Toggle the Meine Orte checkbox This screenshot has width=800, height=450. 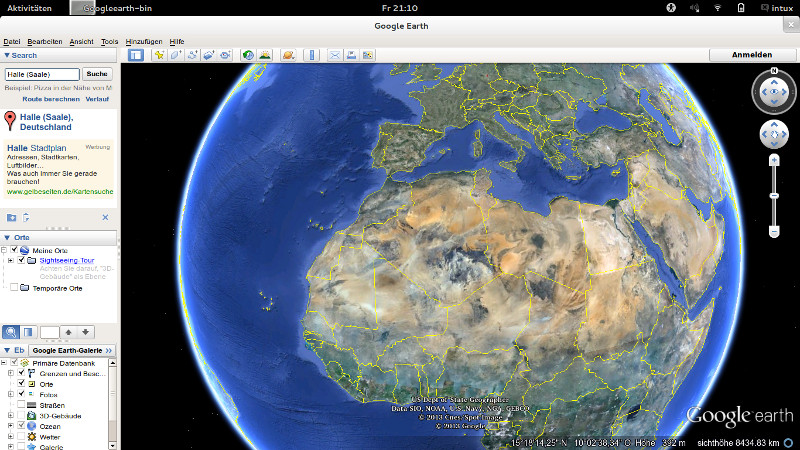click(14, 250)
